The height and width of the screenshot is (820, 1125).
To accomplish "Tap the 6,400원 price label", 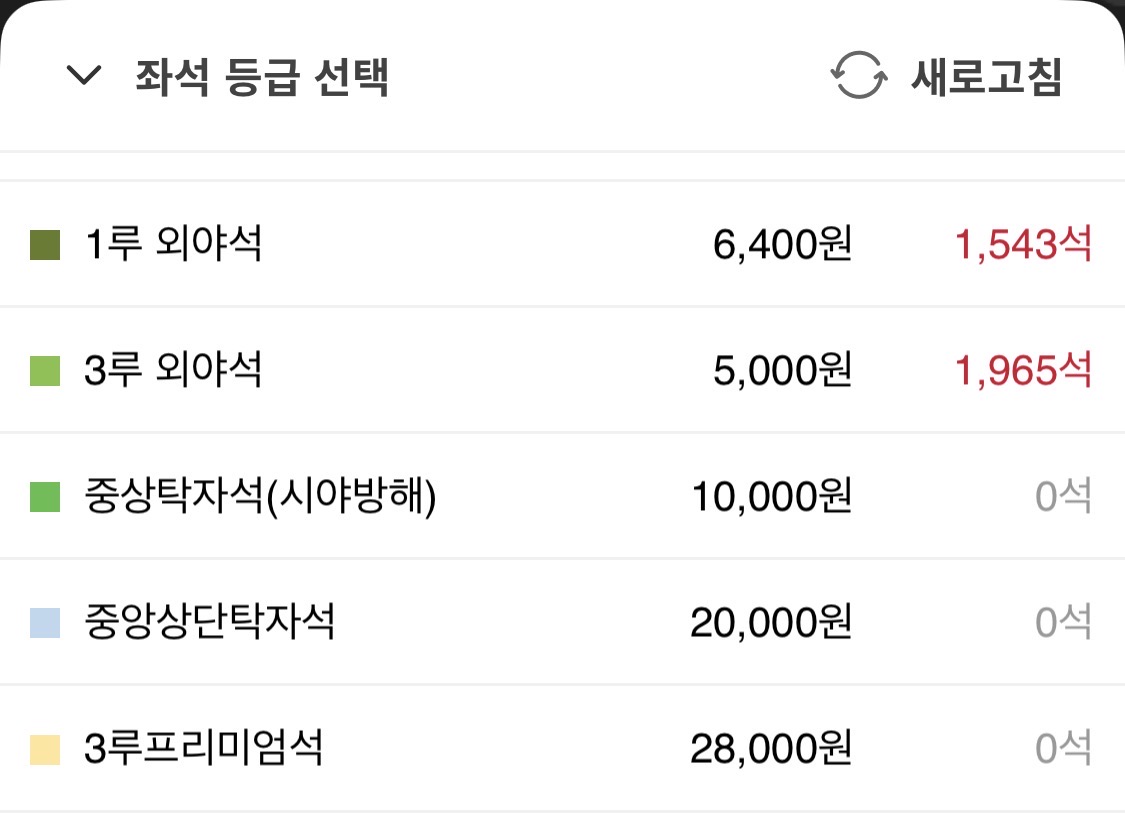I will [782, 245].
